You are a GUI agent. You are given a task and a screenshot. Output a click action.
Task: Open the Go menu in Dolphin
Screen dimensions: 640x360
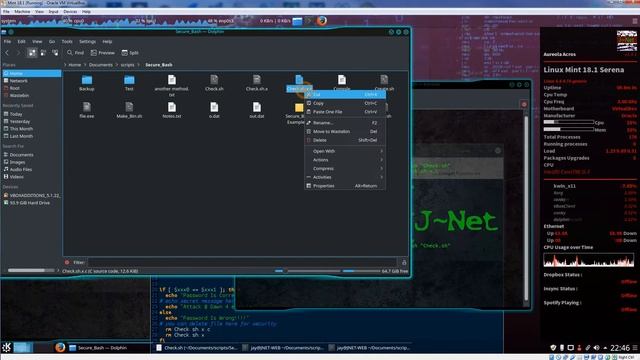point(52,42)
